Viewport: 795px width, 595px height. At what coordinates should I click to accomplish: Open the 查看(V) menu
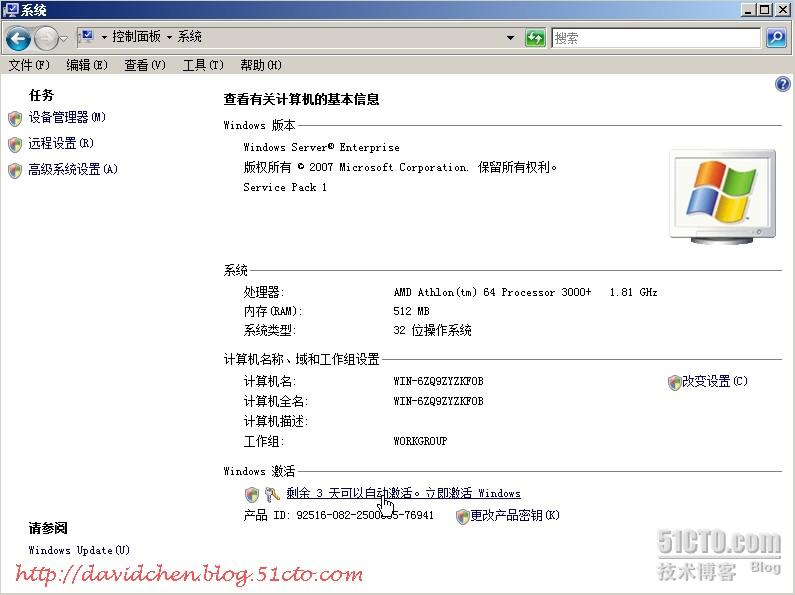145,65
